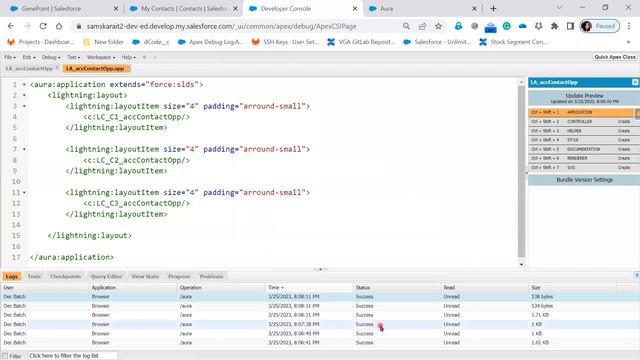Create the STYLE bundle file
Image resolution: width=640 pixels, height=360 pixels.
(x=624, y=140)
